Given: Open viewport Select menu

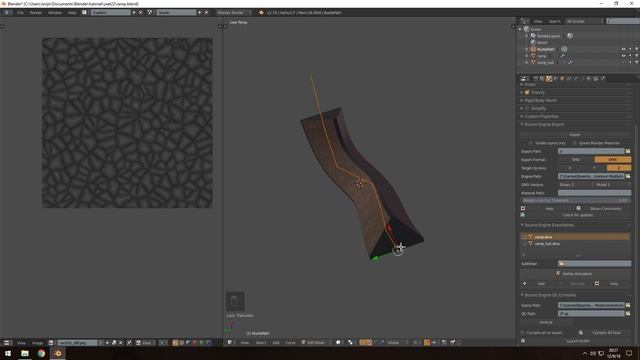Looking at the screenshot, I should [x=261, y=342].
